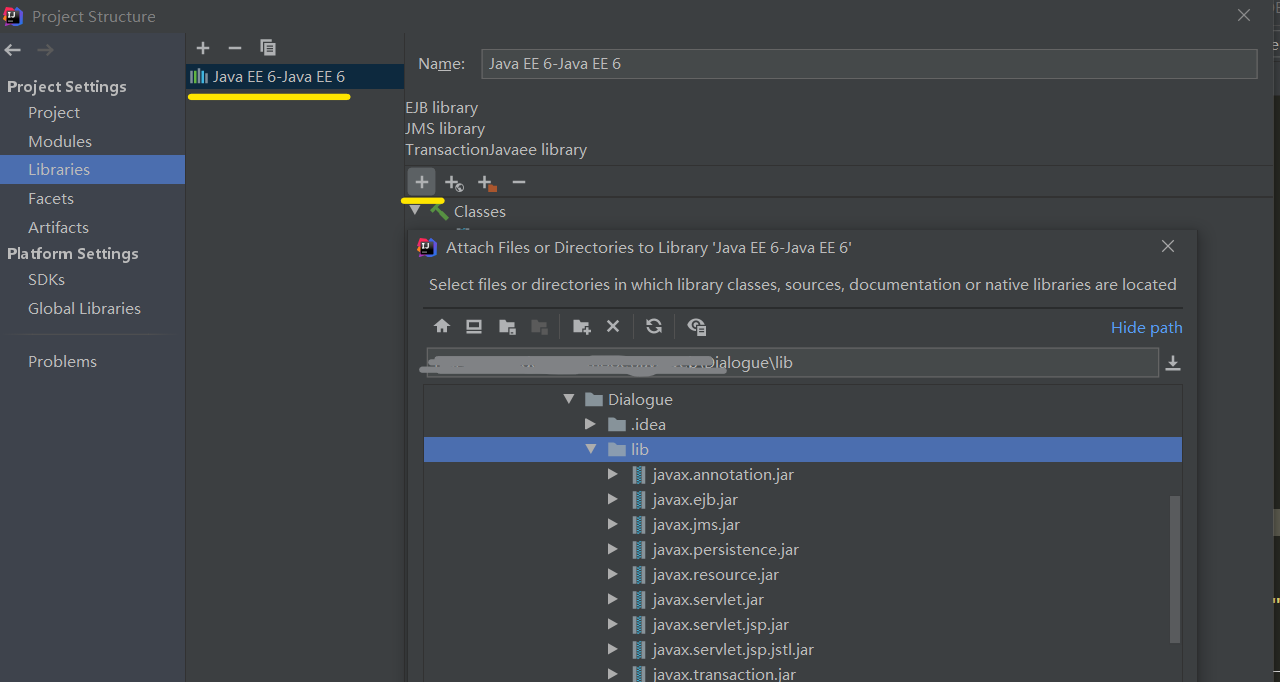Open Global Libraries page

[x=84, y=308]
